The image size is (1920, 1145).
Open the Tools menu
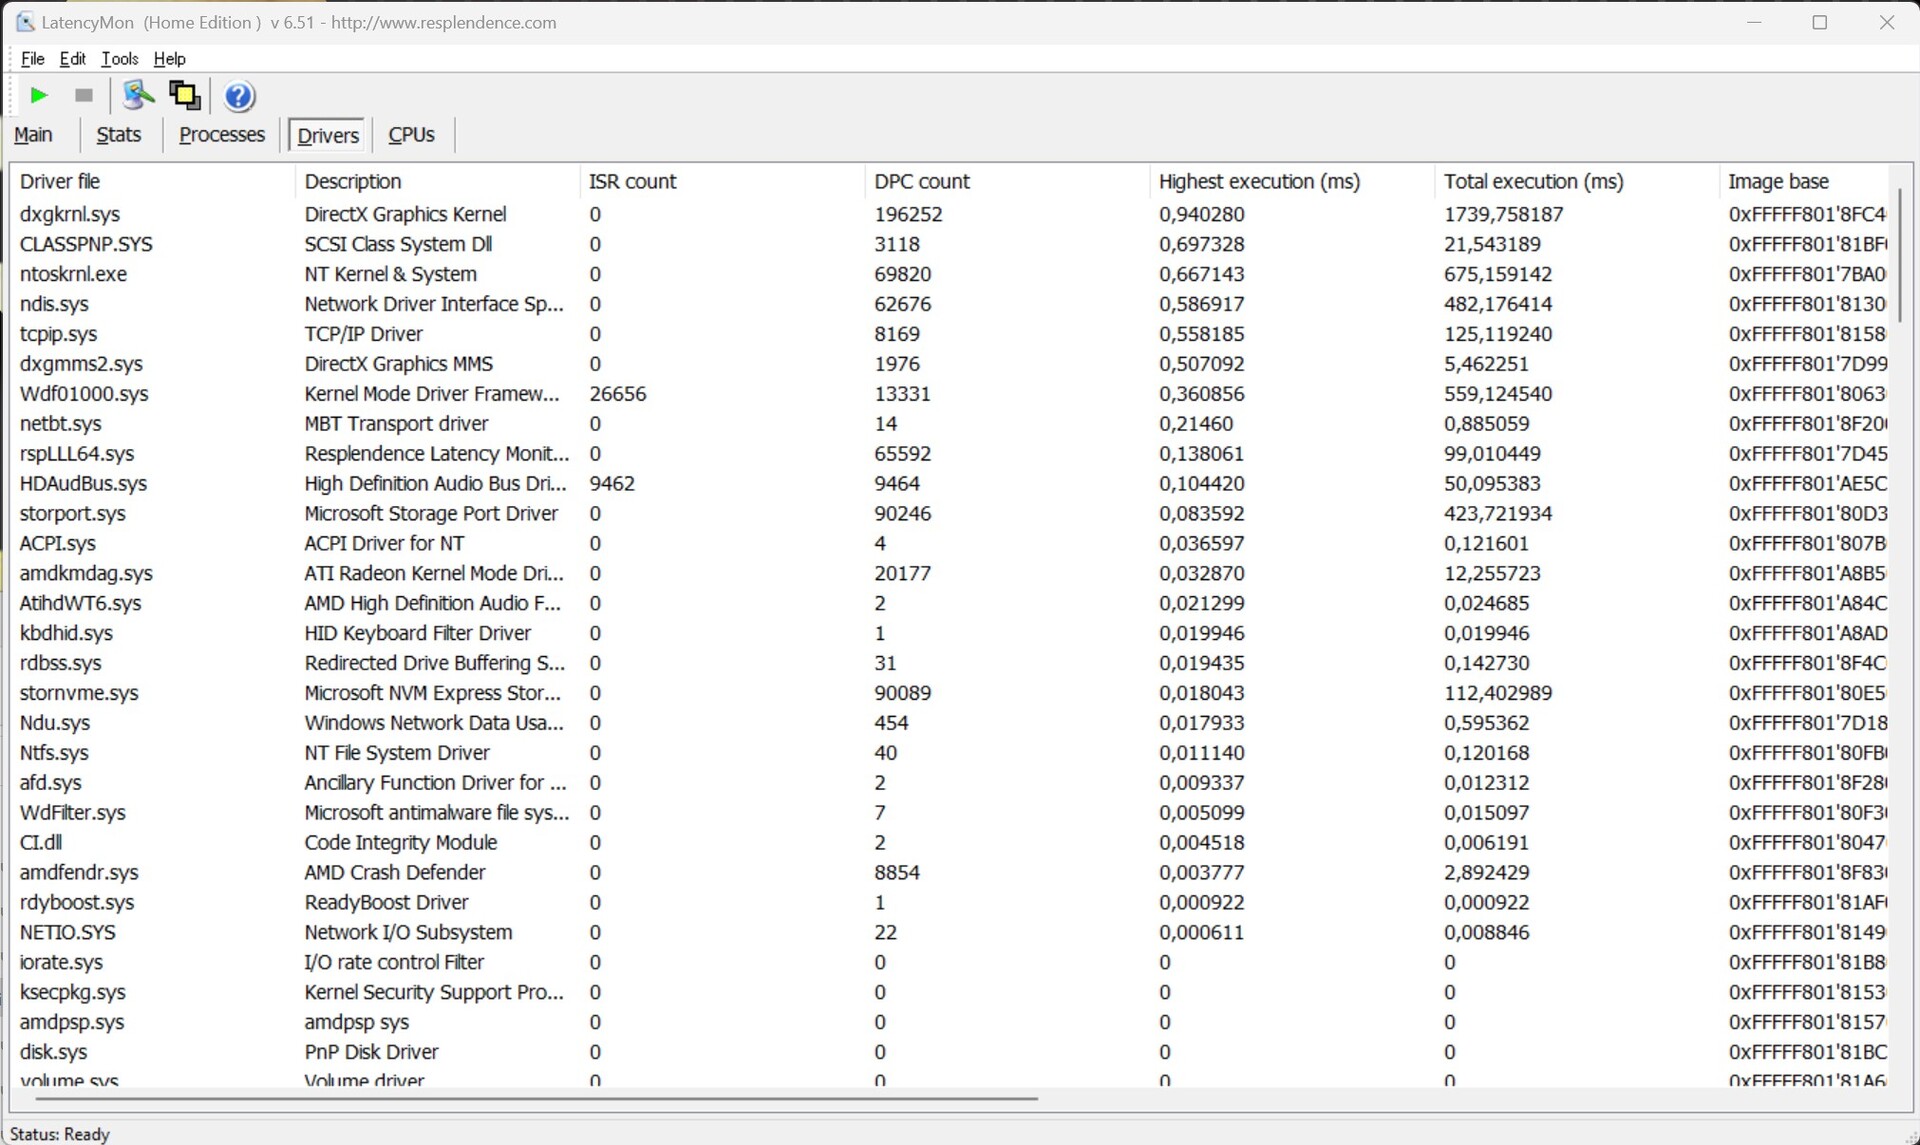[x=119, y=59]
